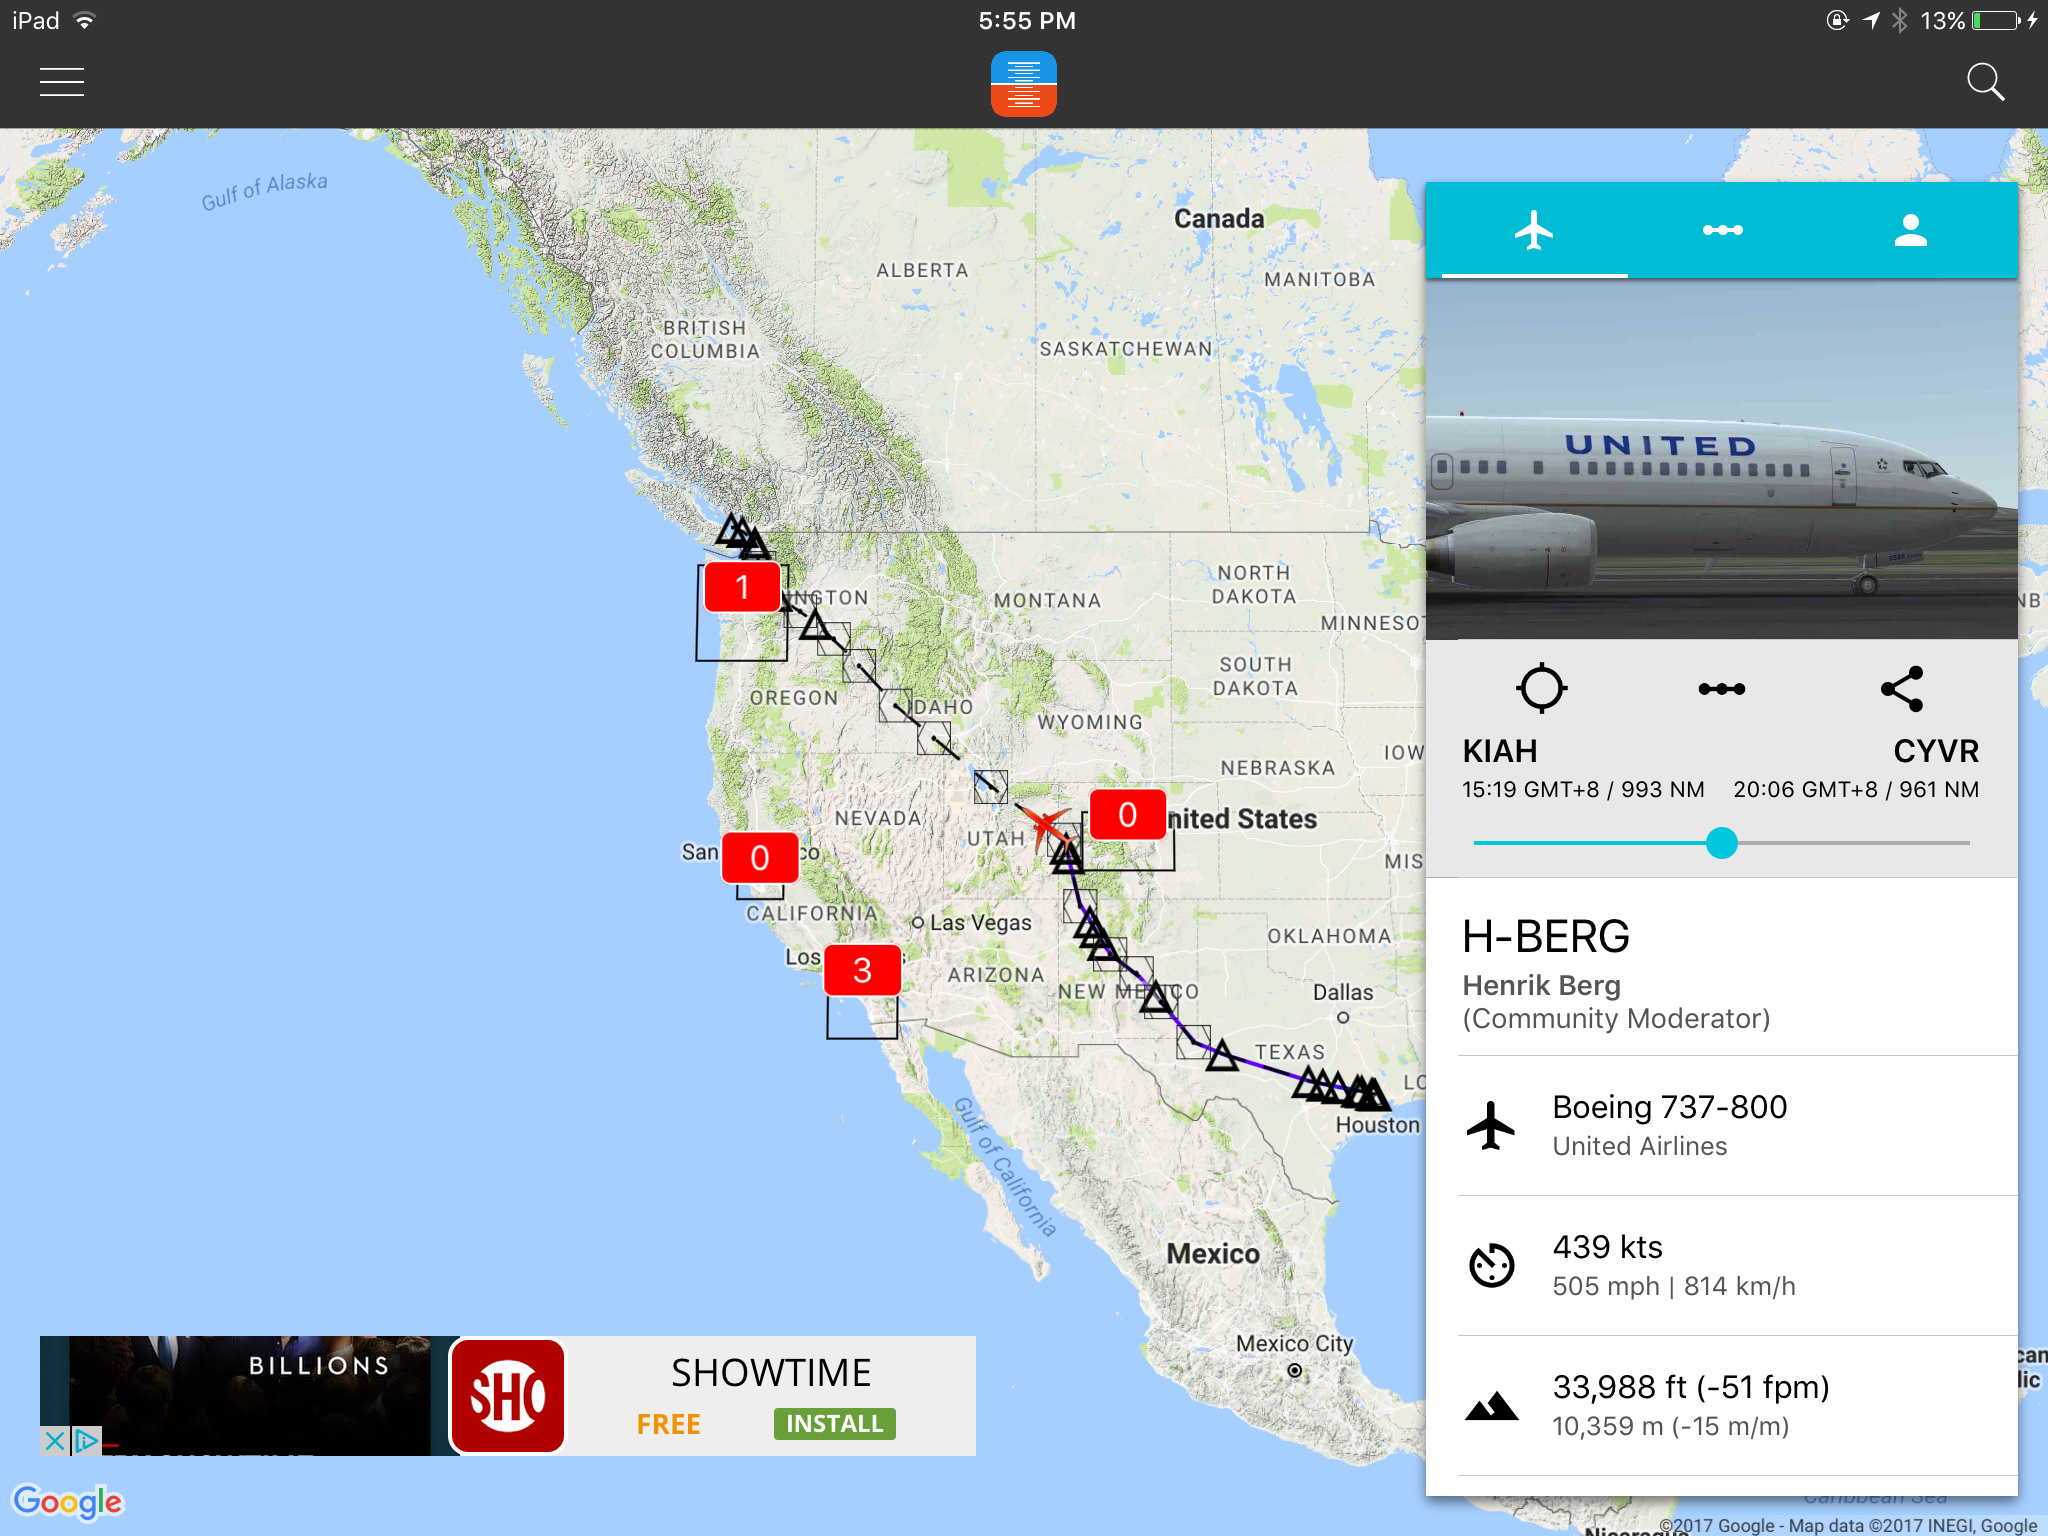This screenshot has width=2048, height=1536.
Task: Tap the flight progress slider handle
Action: point(1721,843)
